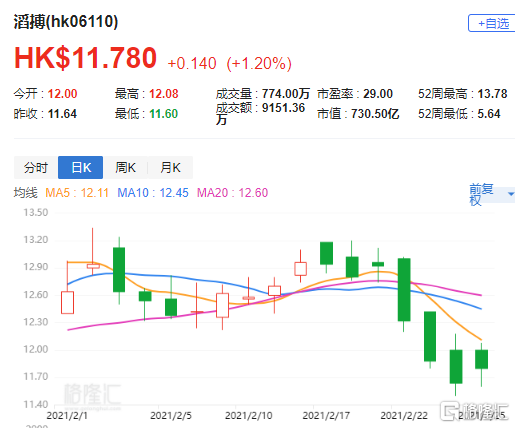The height and width of the screenshot is (428, 515).
Task: Click 成交额 value 9151.36
Action: 283,108
